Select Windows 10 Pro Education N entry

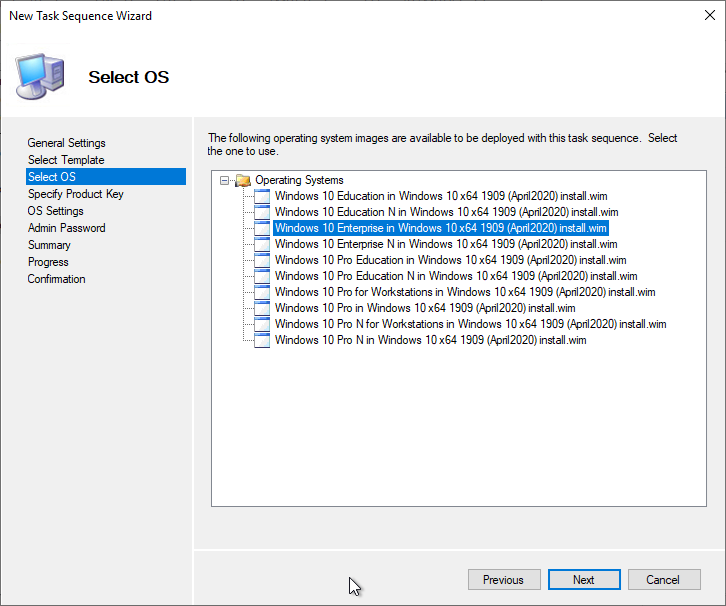pos(456,276)
